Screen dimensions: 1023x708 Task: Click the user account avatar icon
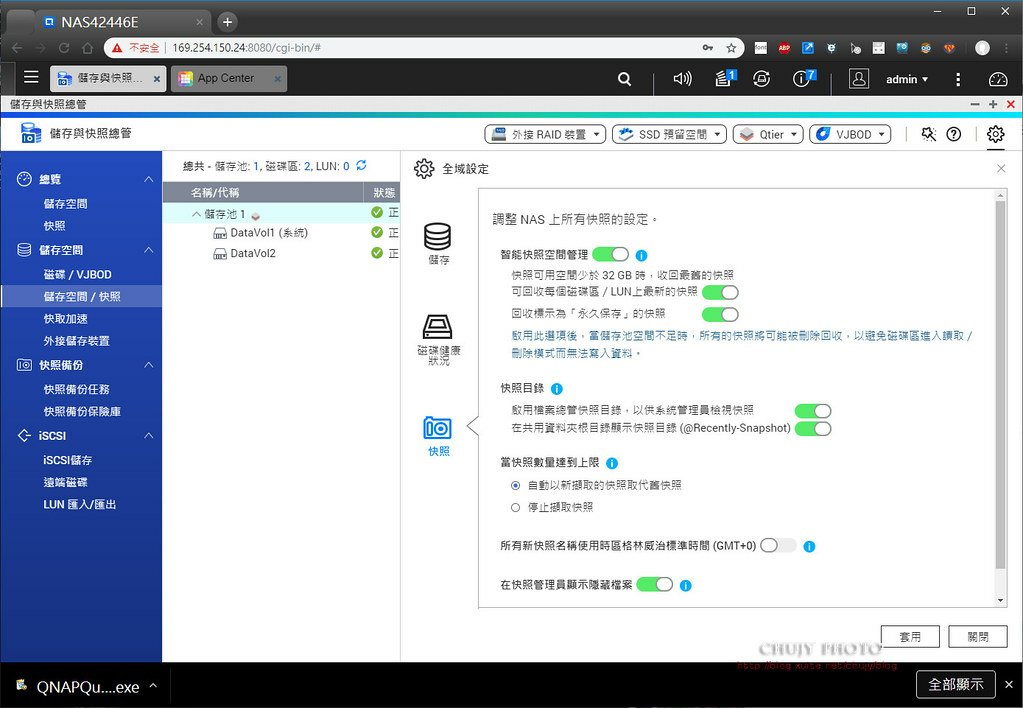pos(859,78)
